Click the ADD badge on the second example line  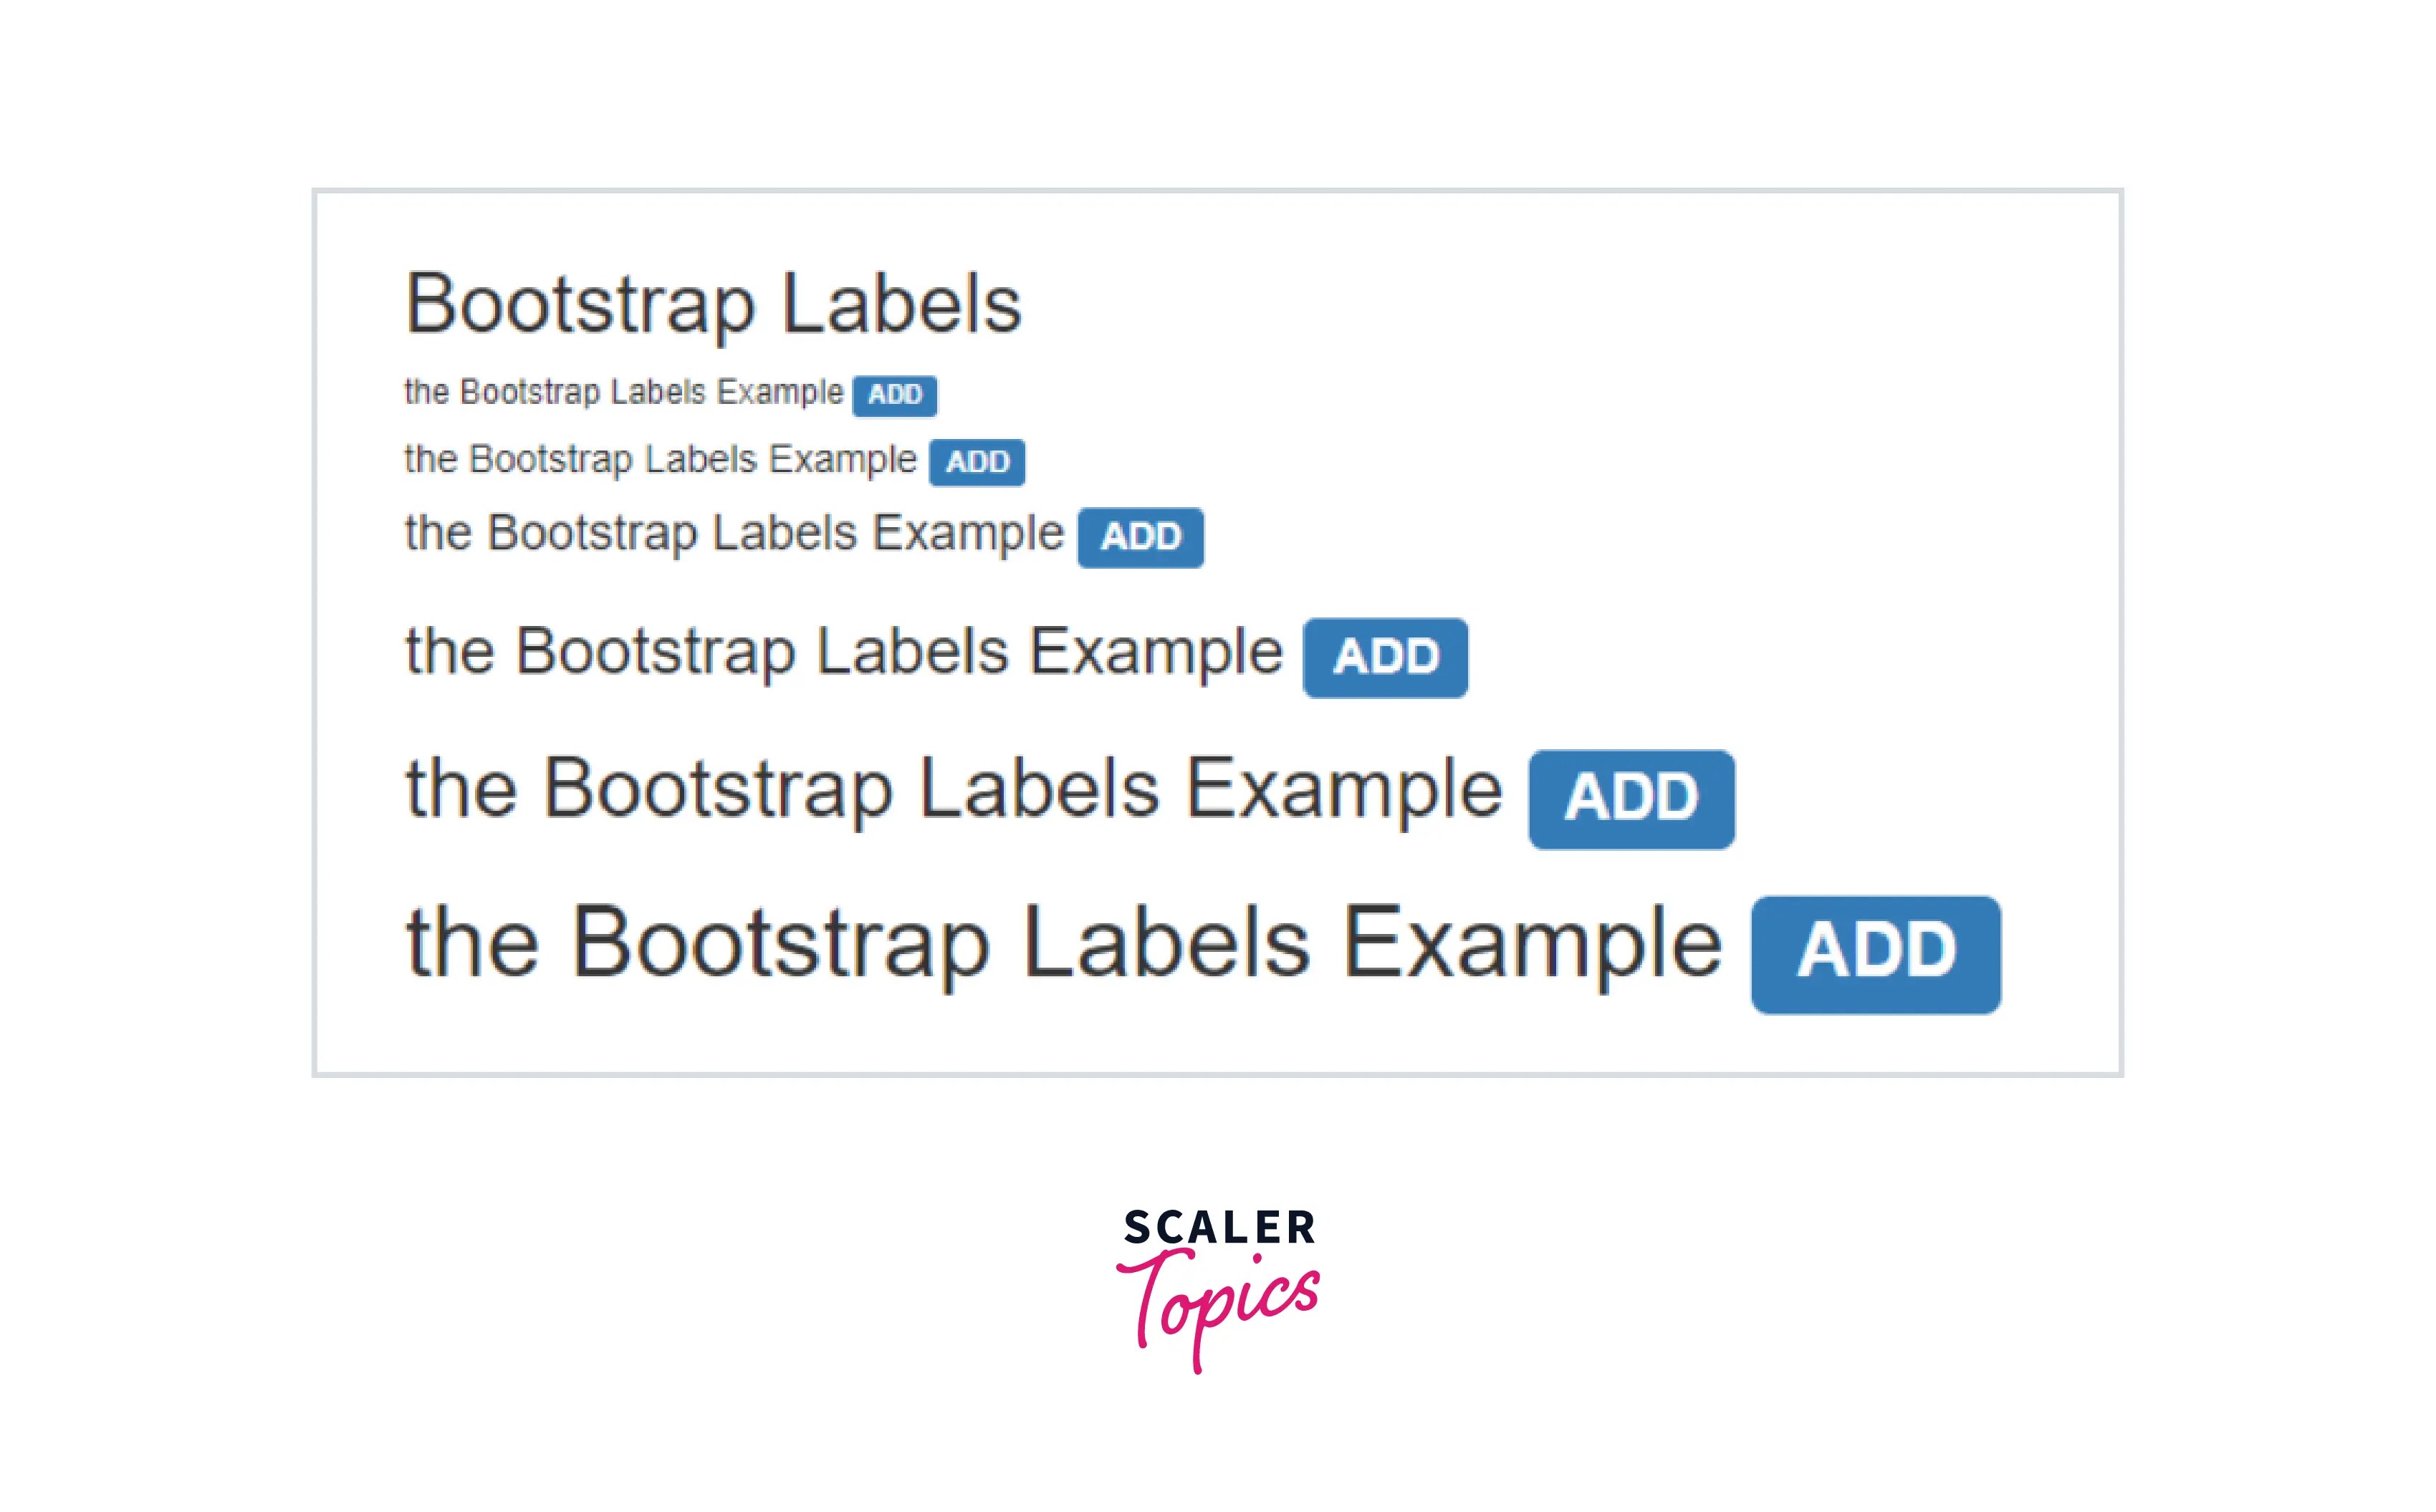coord(977,461)
